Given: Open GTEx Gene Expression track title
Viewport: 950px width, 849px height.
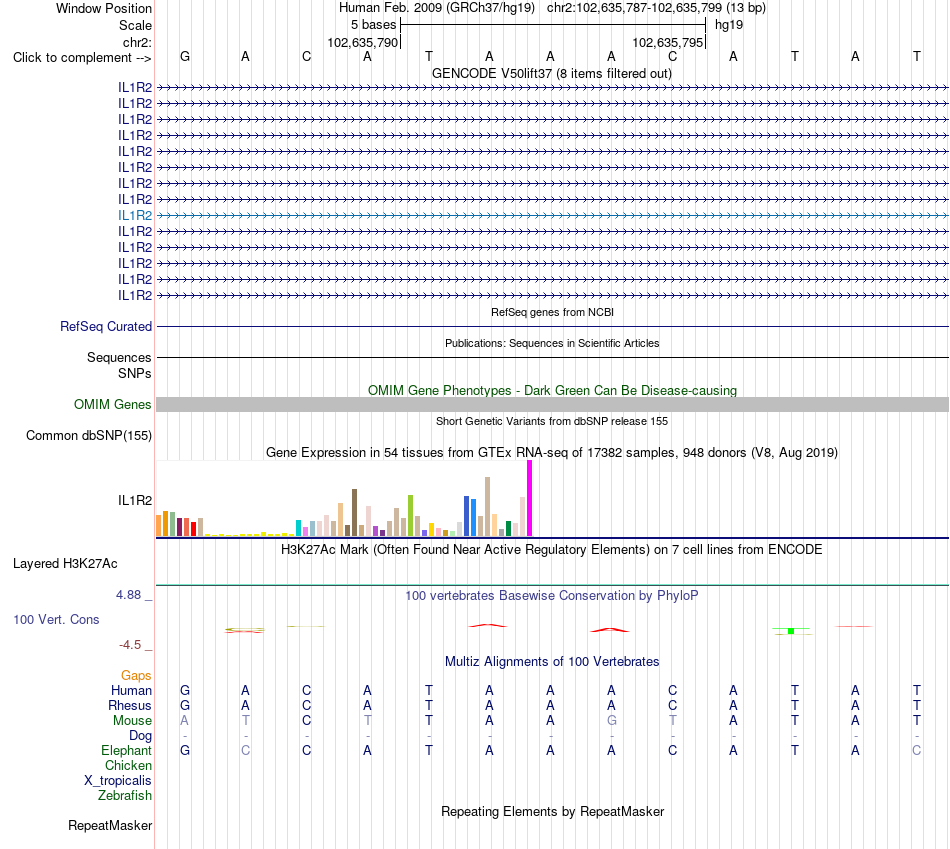Looking at the screenshot, I should pos(552,453).
